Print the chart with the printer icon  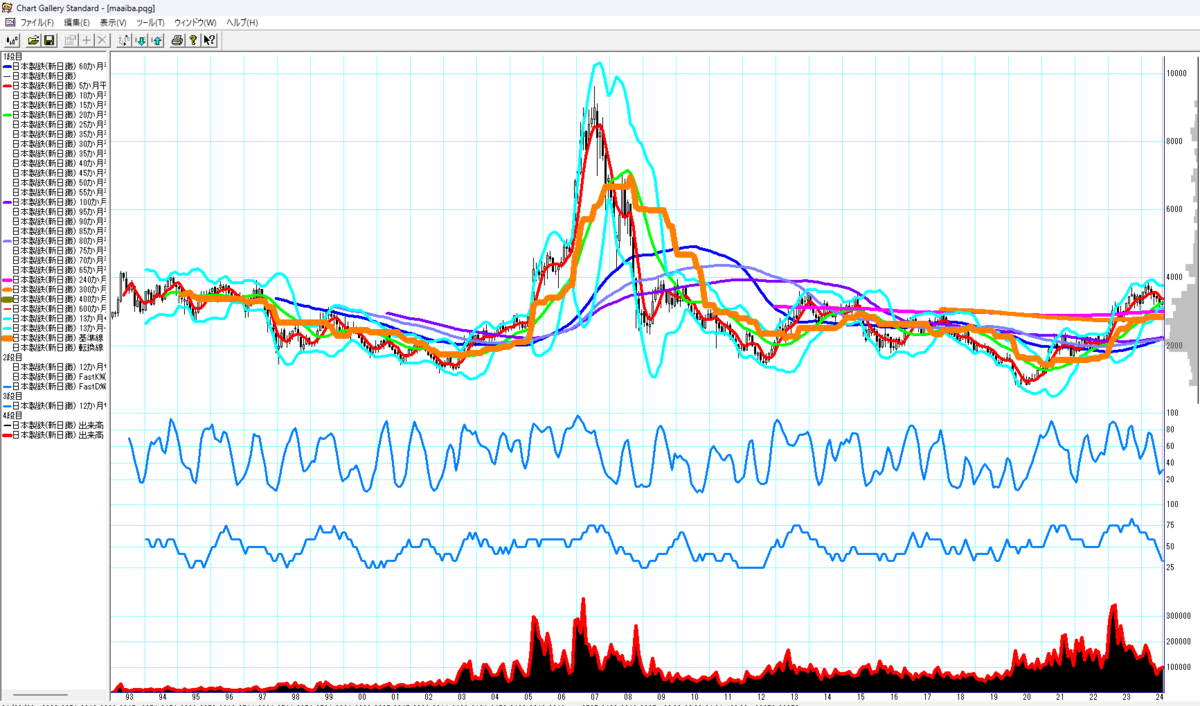(177, 40)
